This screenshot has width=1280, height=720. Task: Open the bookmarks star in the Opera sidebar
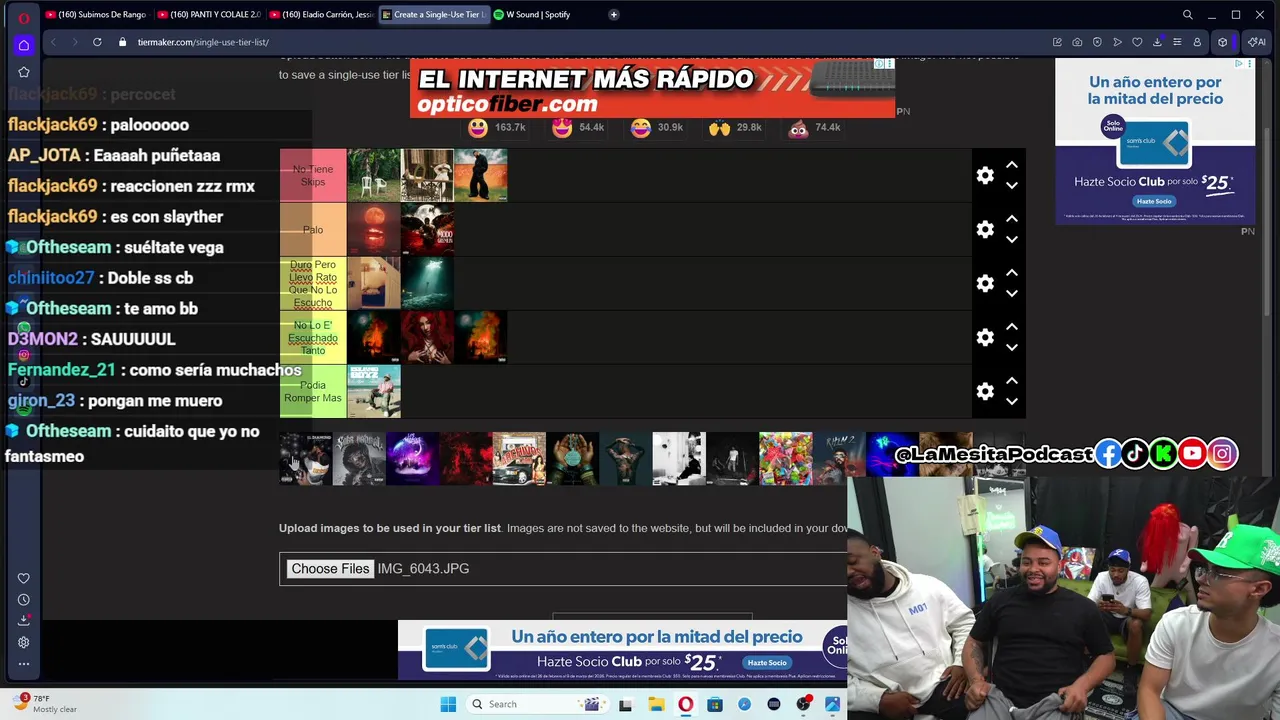pyautogui.click(x=24, y=72)
